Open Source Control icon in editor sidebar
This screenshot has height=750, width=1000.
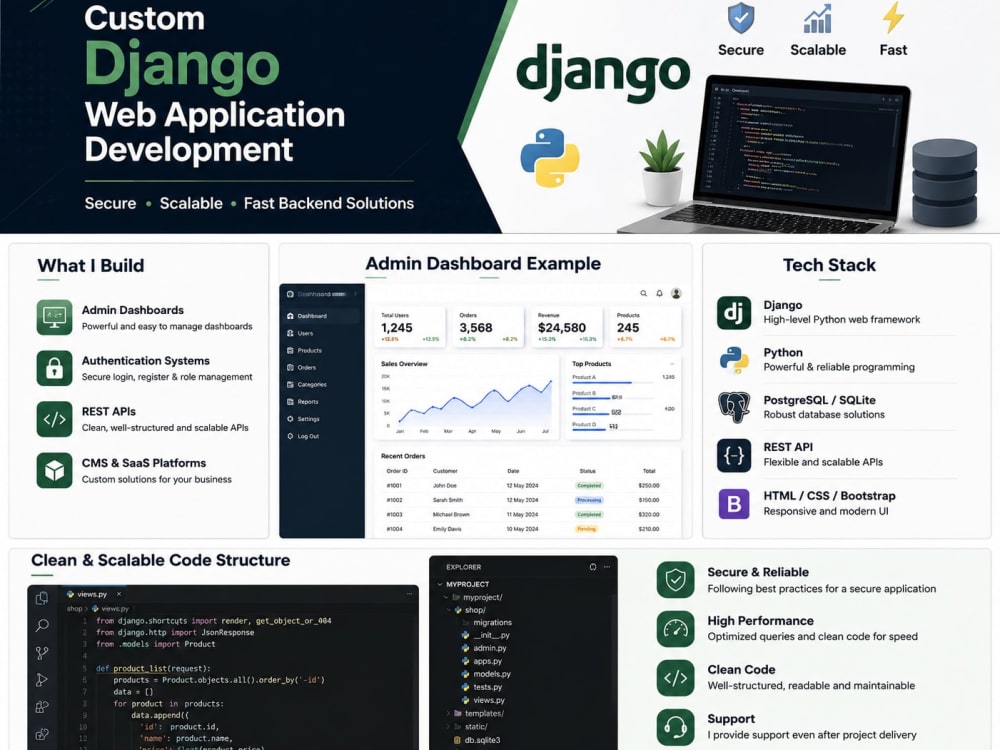click(x=42, y=653)
